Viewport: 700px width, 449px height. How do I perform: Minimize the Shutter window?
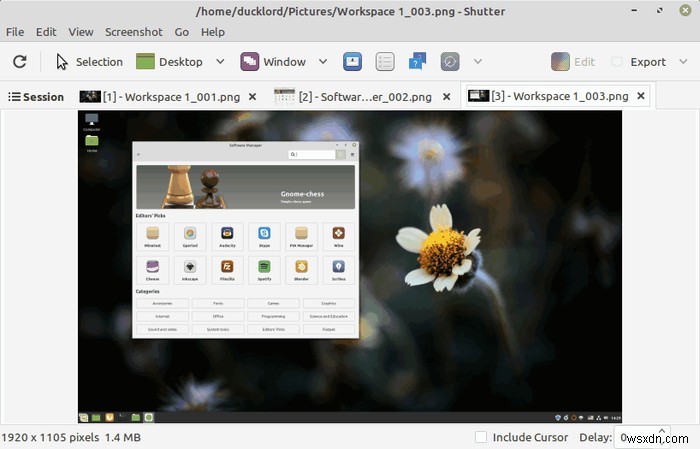point(634,10)
